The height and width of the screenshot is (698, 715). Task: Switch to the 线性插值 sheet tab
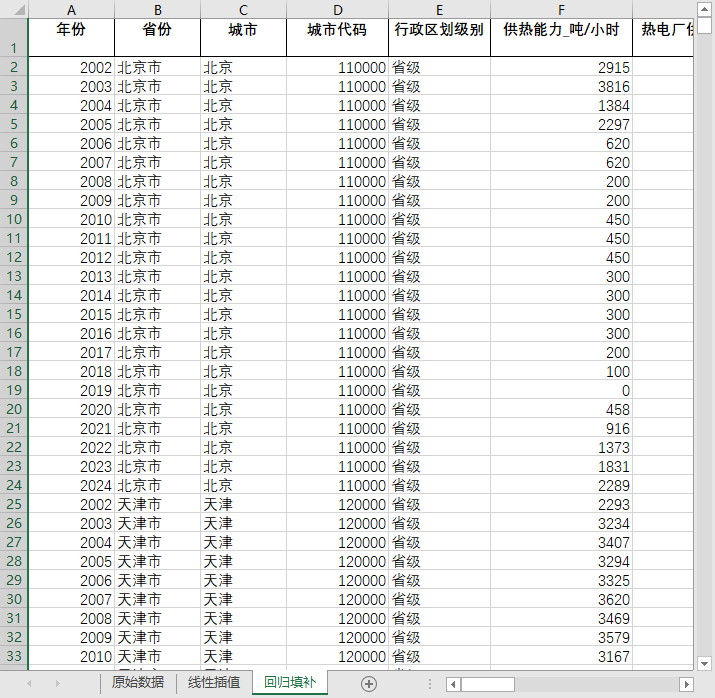point(214,682)
